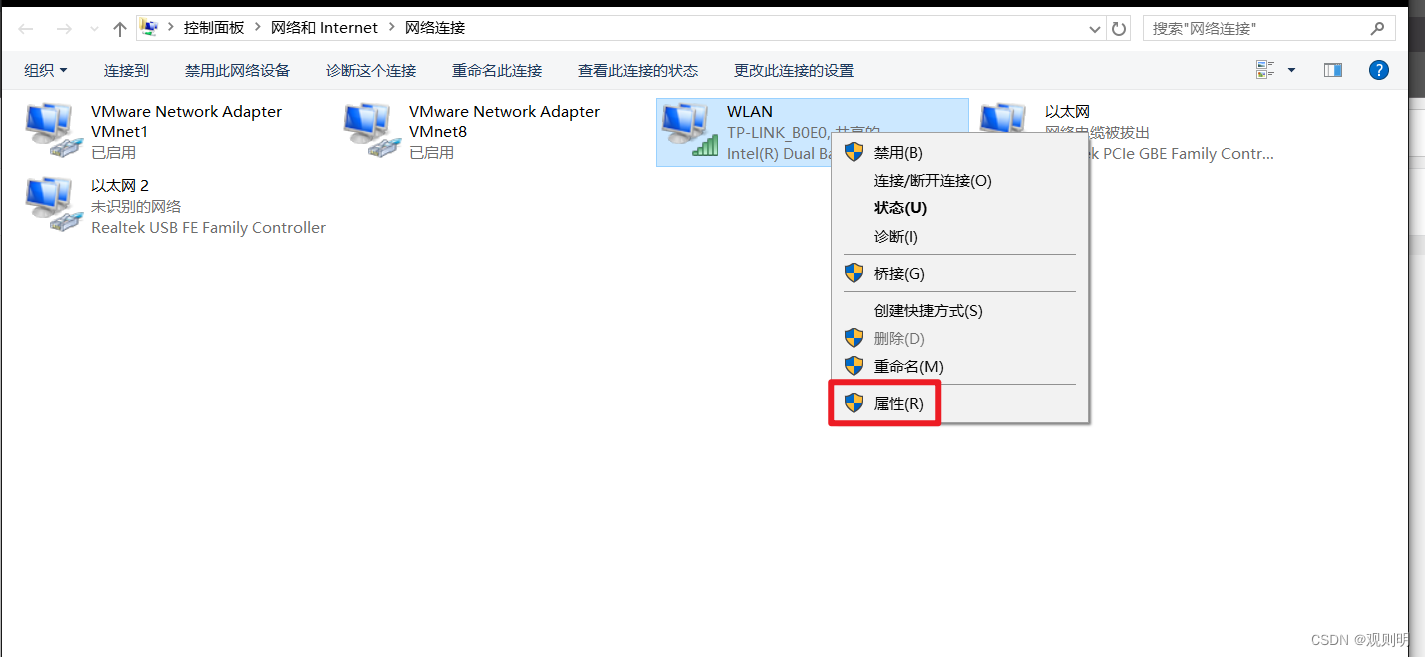
Task: Expand the address bar history dropdown
Action: coord(1095,29)
